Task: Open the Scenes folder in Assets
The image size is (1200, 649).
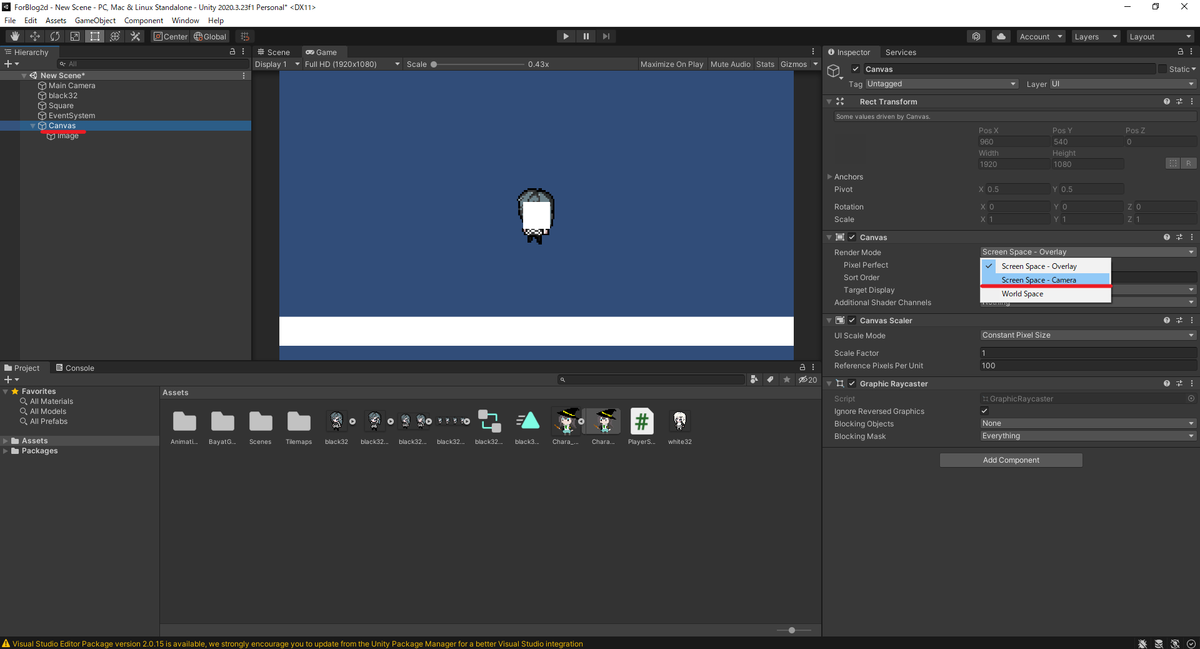Action: pyautogui.click(x=260, y=427)
